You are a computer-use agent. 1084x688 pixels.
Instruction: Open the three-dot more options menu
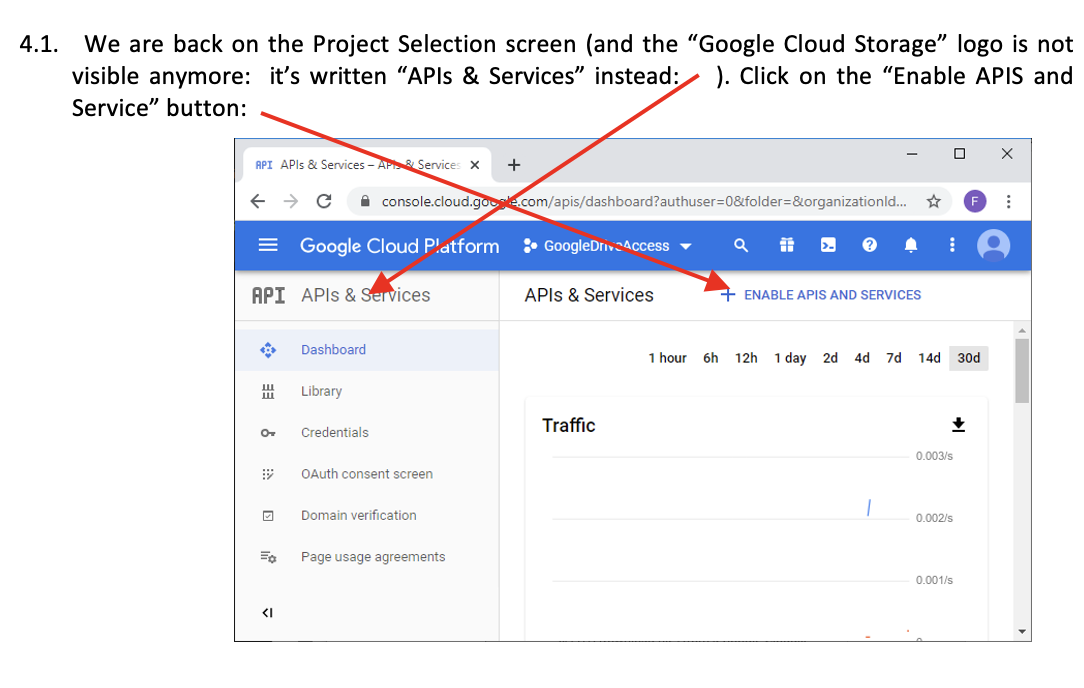(x=952, y=245)
